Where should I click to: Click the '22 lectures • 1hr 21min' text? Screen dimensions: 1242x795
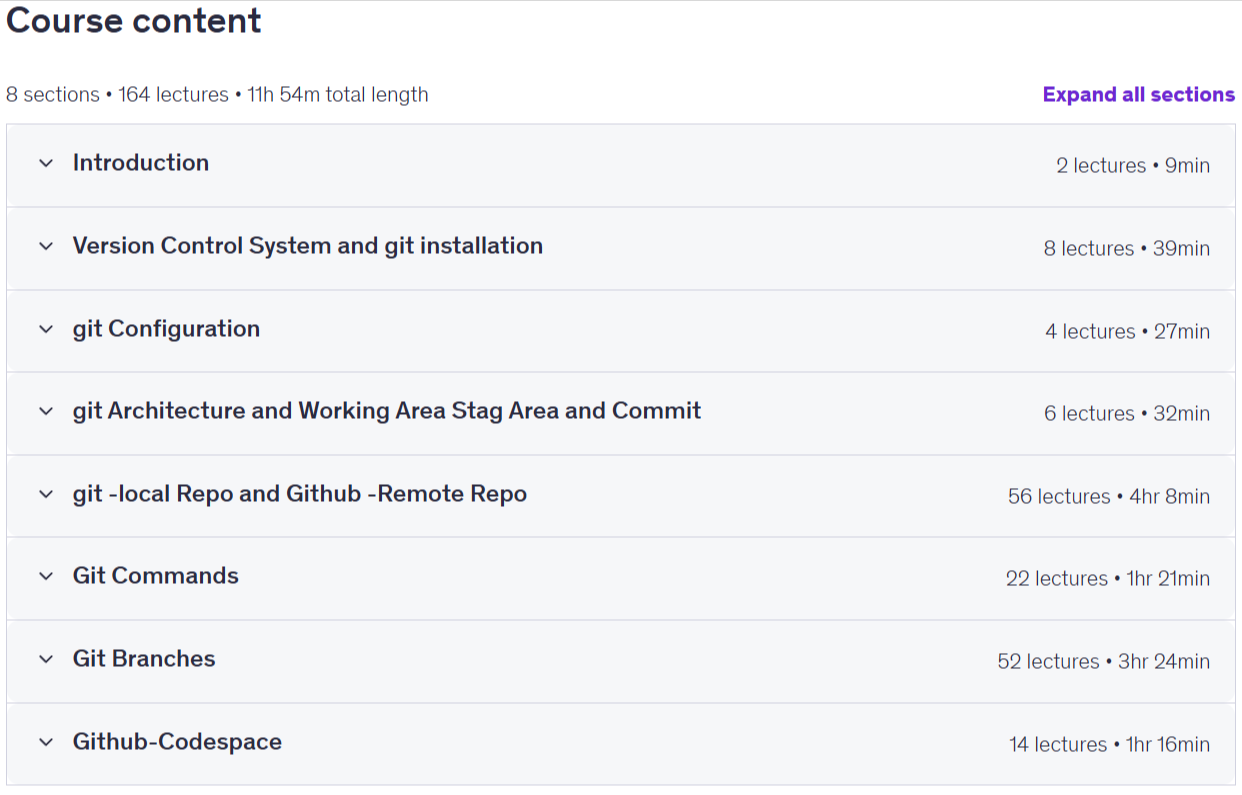click(1108, 579)
